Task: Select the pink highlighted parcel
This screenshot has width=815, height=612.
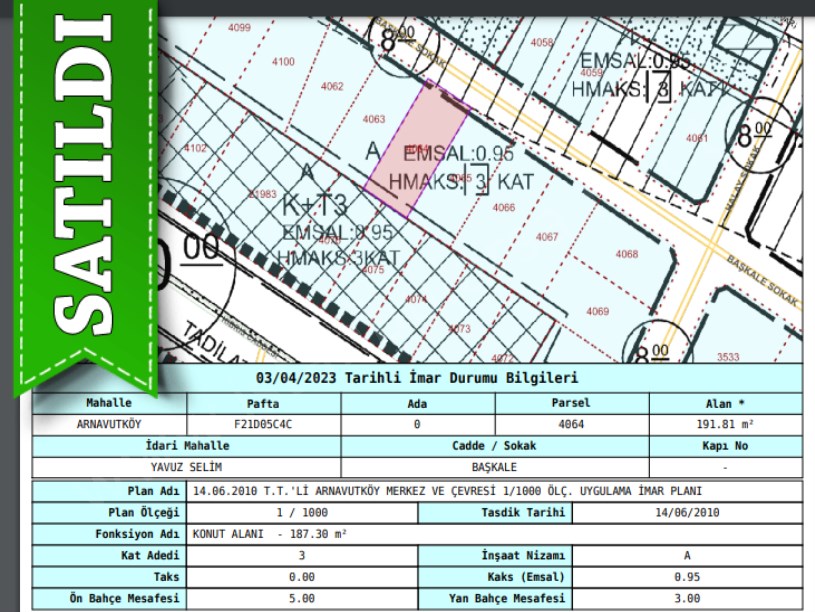Action: click(418, 150)
